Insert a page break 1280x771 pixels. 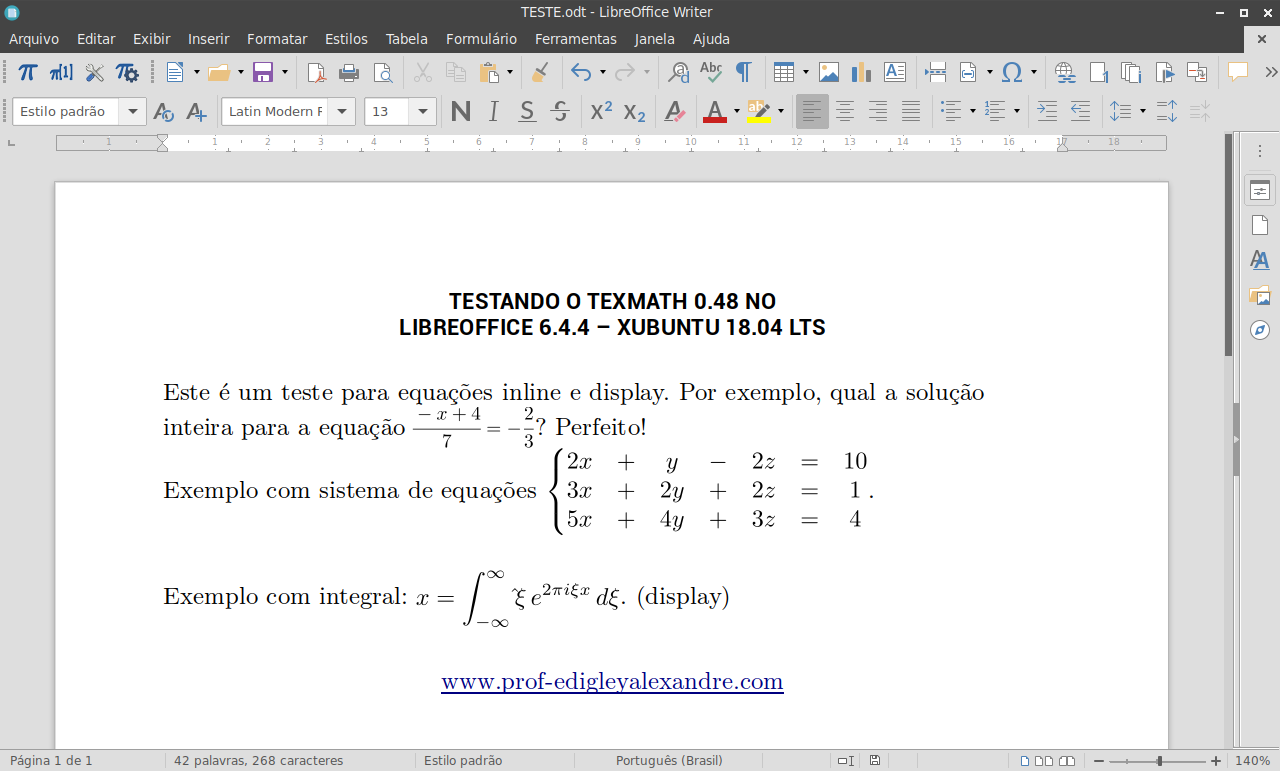(x=936, y=72)
